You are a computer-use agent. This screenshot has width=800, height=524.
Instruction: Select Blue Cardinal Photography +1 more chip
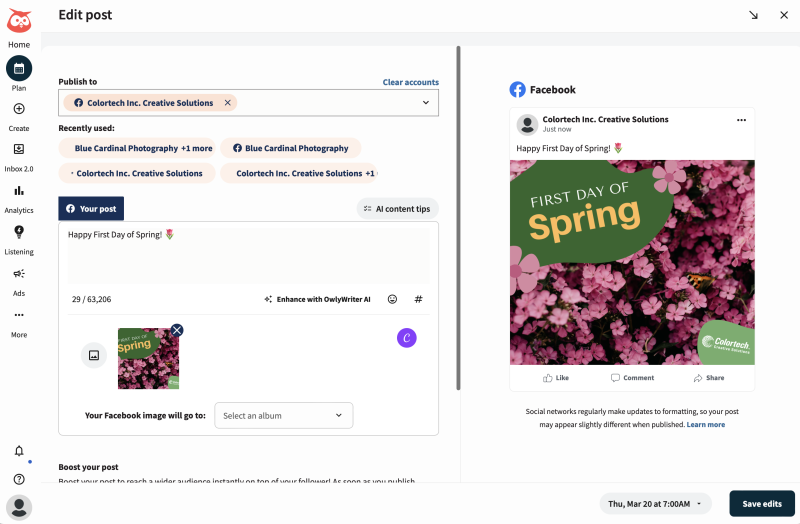click(137, 148)
